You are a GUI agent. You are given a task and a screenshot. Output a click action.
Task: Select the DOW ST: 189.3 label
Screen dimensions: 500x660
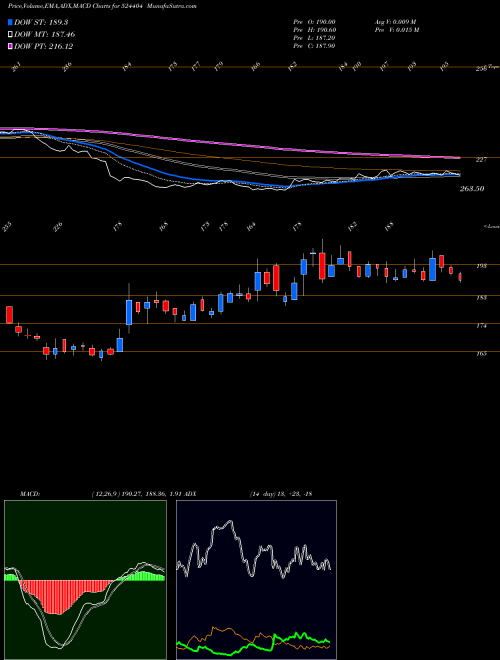(41, 22)
